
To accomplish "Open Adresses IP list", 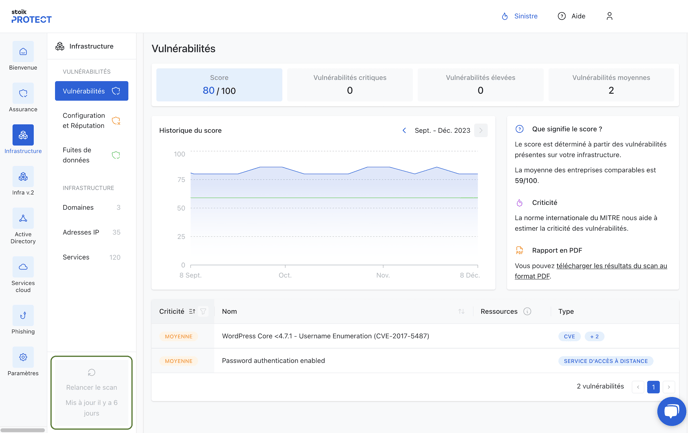I will (91, 233).
